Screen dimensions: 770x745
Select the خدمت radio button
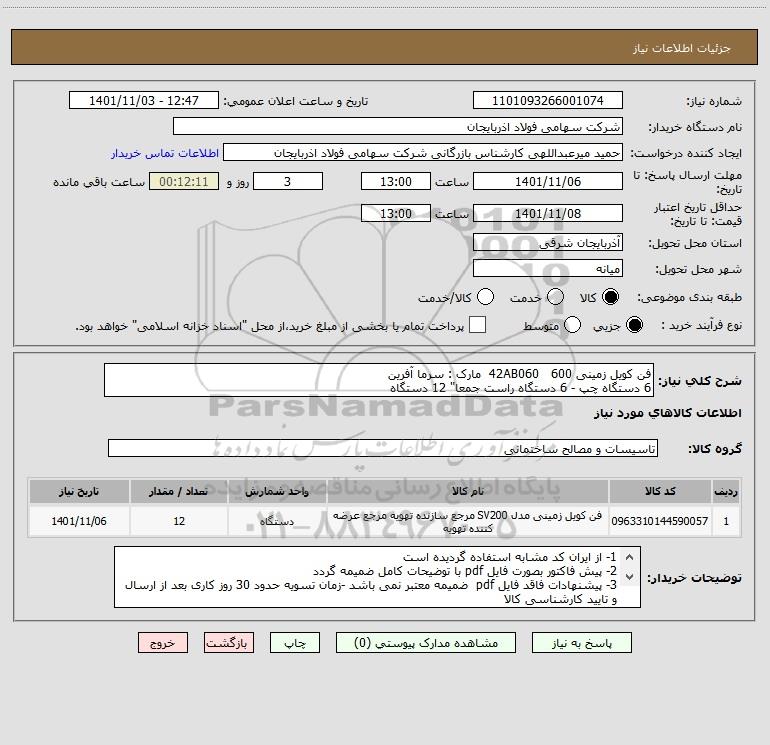click(x=555, y=297)
